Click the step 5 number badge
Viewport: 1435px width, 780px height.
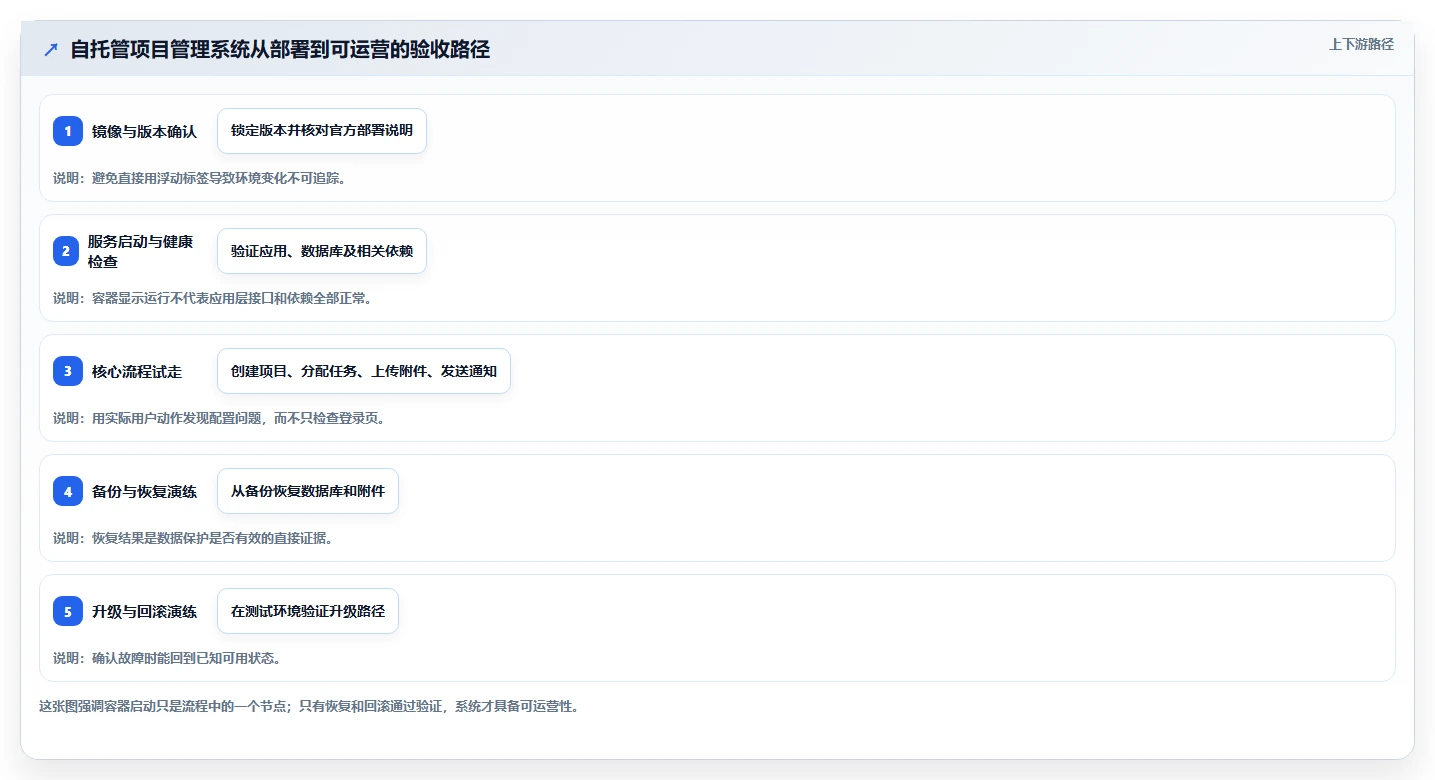click(68, 611)
